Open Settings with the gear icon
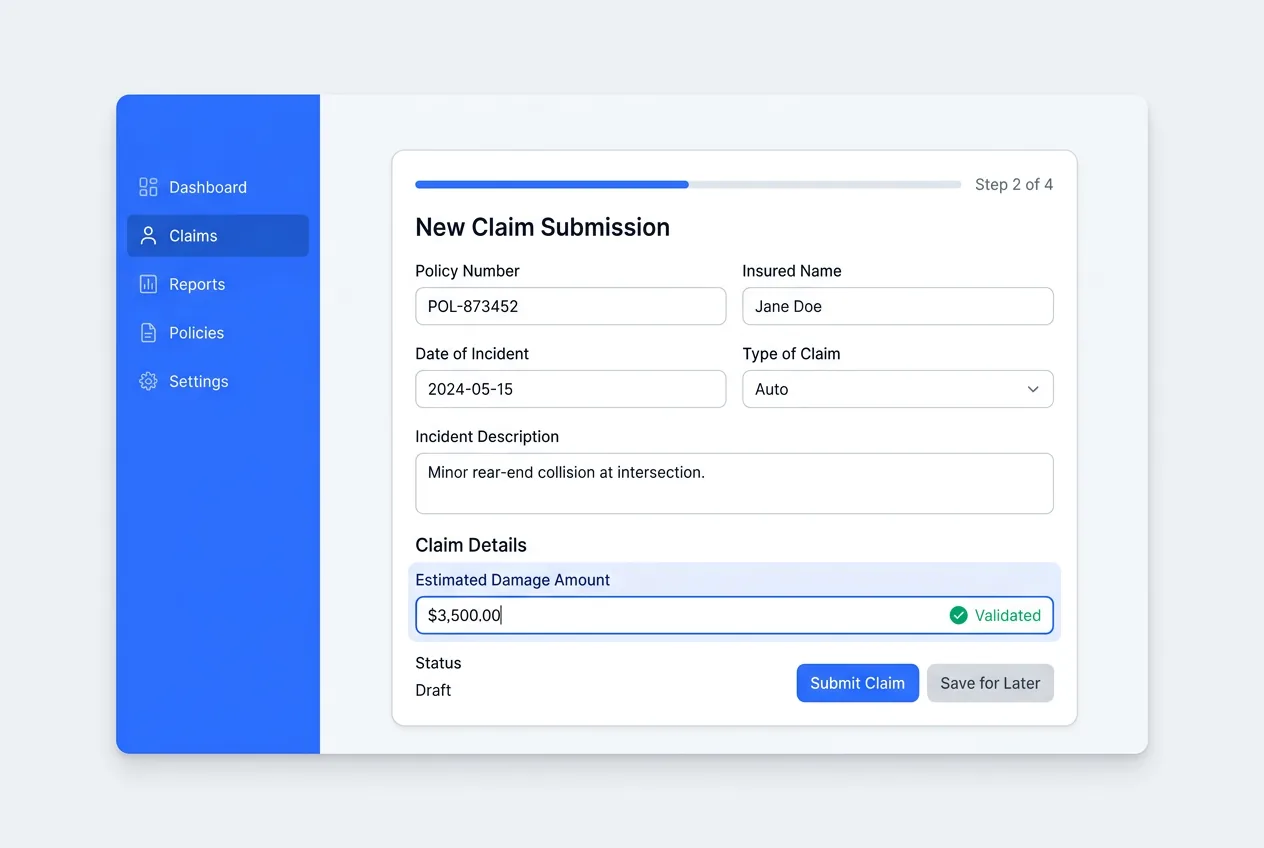Viewport: 1264px width, 848px height. (148, 381)
